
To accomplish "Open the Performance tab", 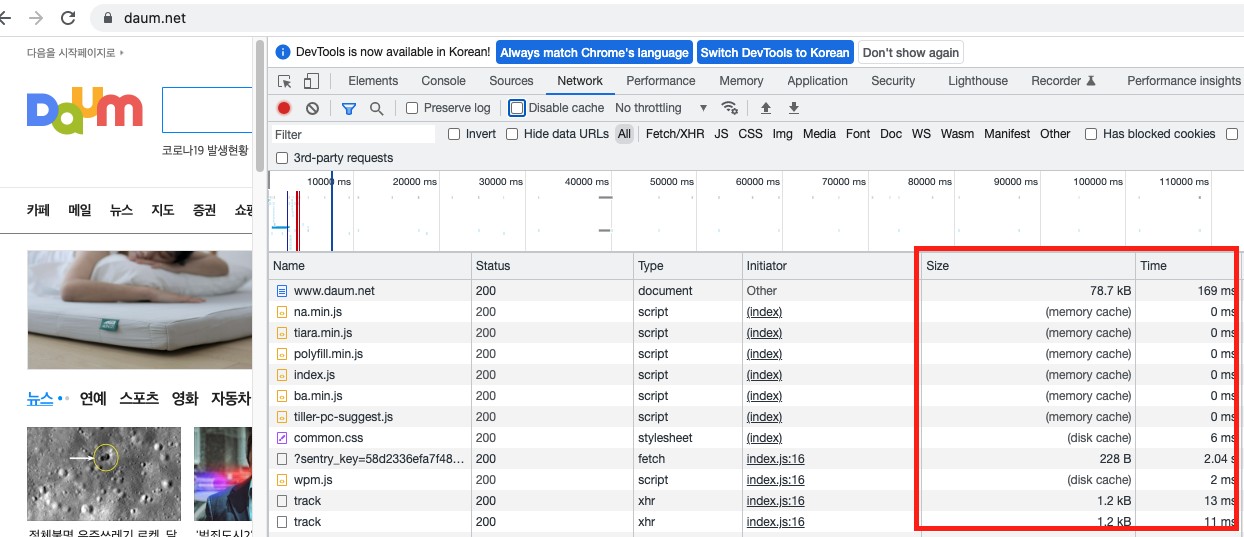I will (x=660, y=81).
